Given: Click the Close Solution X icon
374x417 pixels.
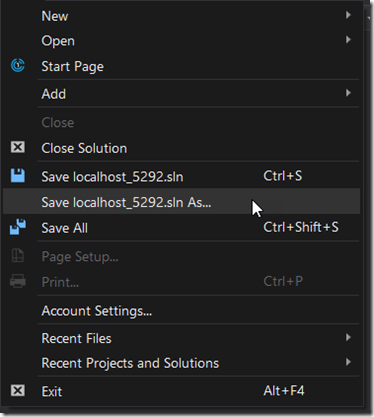Looking at the screenshot, I should 18,147.
